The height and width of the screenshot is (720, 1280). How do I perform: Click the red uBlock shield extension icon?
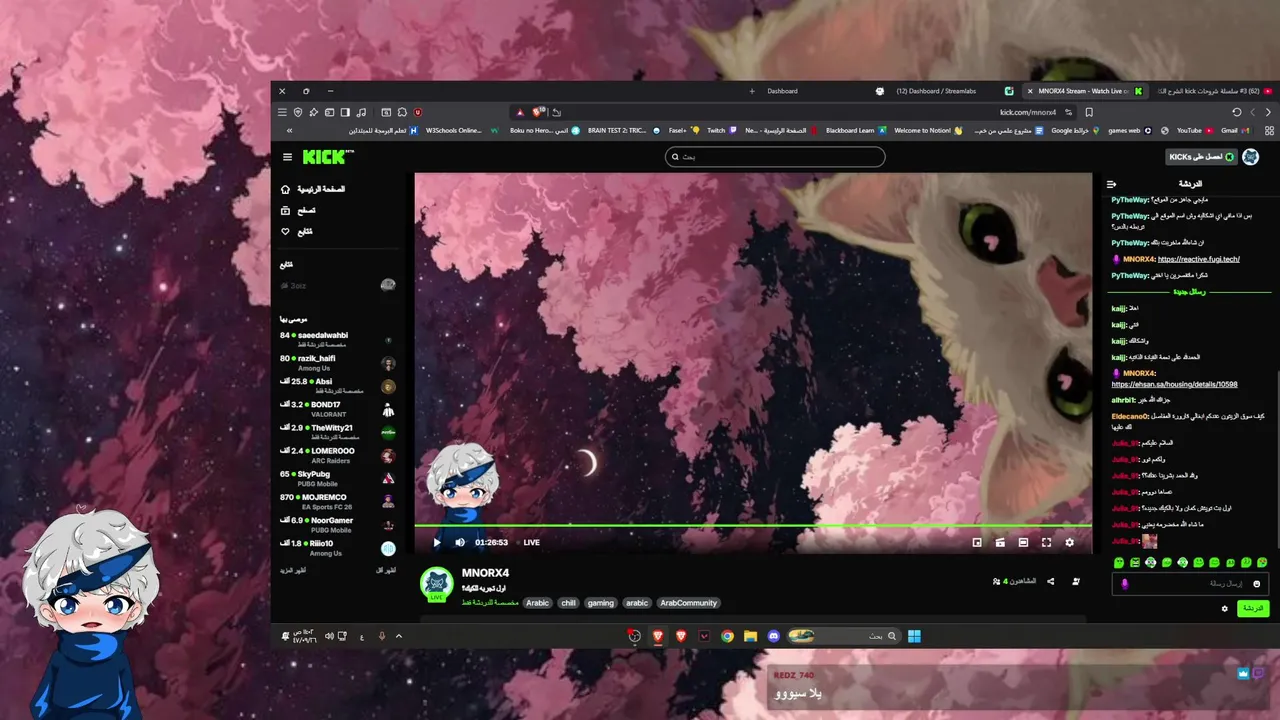(418, 112)
